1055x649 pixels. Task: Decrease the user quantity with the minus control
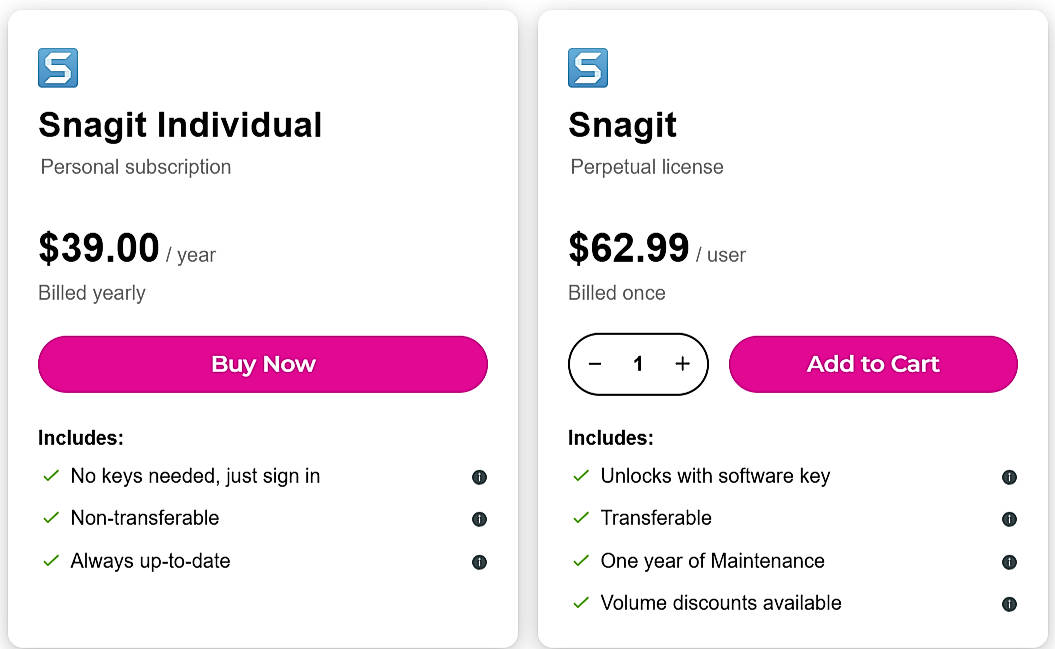[x=595, y=364]
